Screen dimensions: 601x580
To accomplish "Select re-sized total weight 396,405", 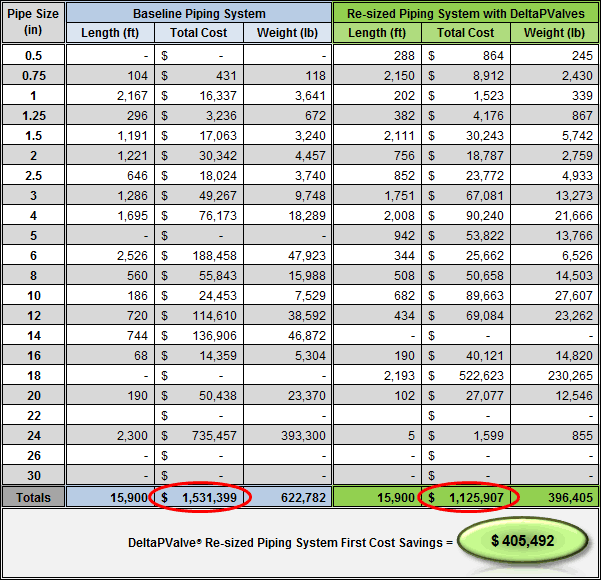I will [x=570, y=498].
